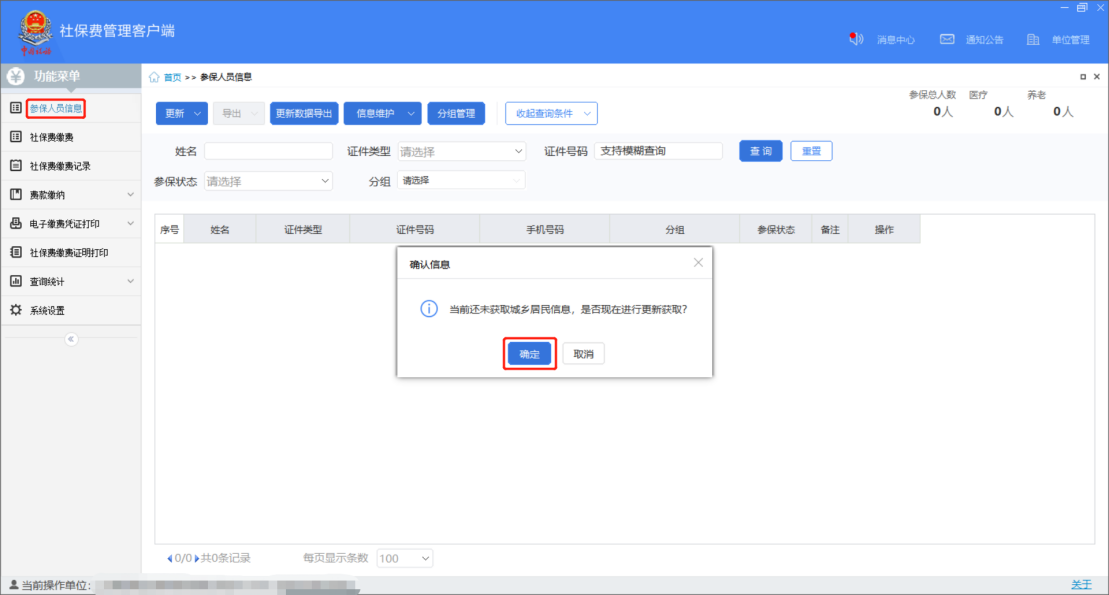This screenshot has width=1109, height=595.
Task: Expand the 费款缴纳 menu
Action: [x=130, y=195]
